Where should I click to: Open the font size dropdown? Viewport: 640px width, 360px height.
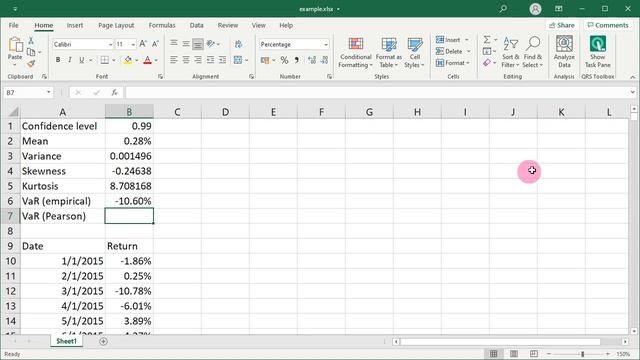133,44
